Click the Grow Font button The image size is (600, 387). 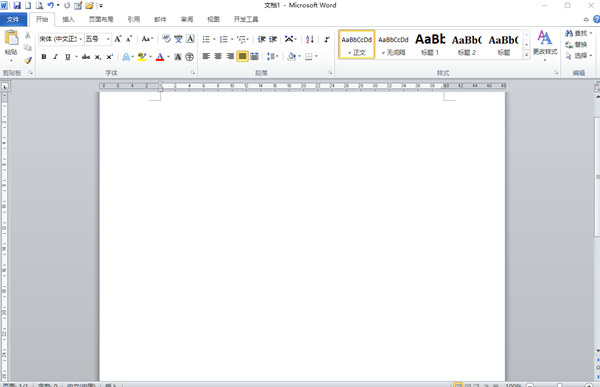[x=118, y=39]
